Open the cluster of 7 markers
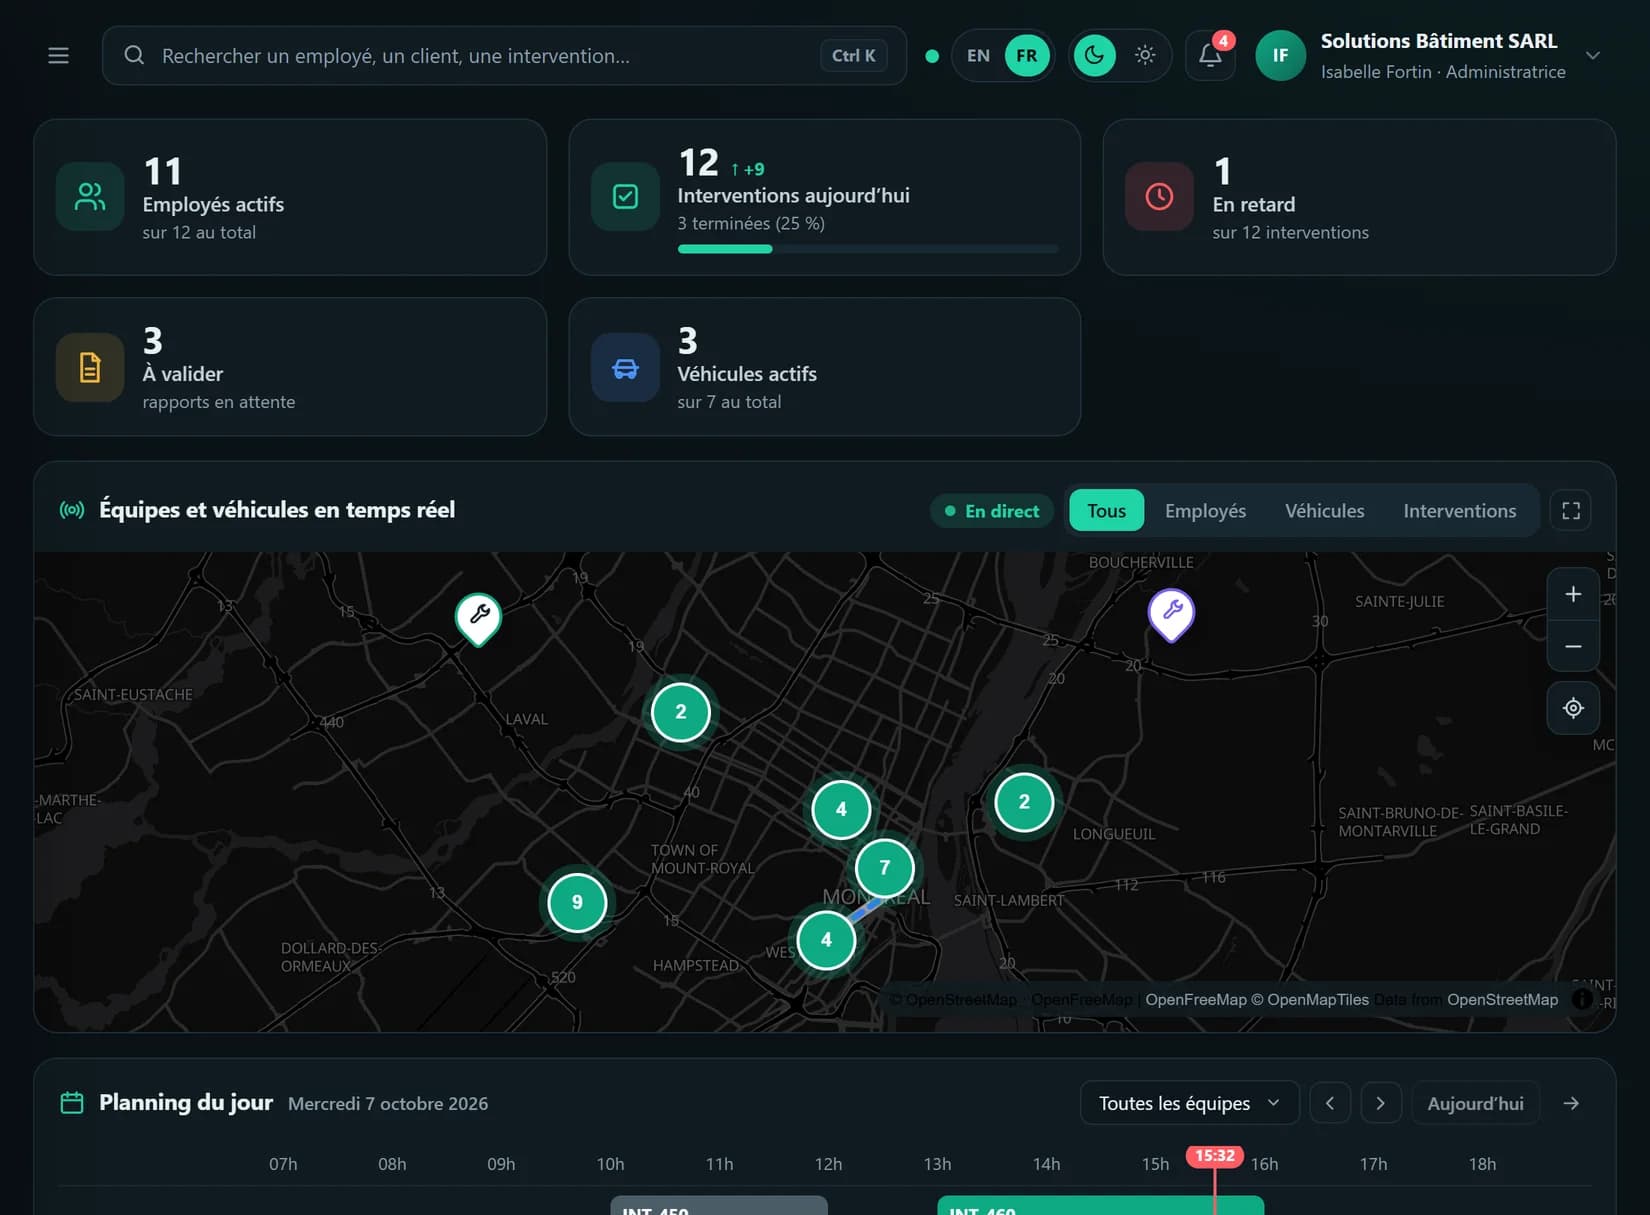This screenshot has height=1215, width=1650. 884,868
